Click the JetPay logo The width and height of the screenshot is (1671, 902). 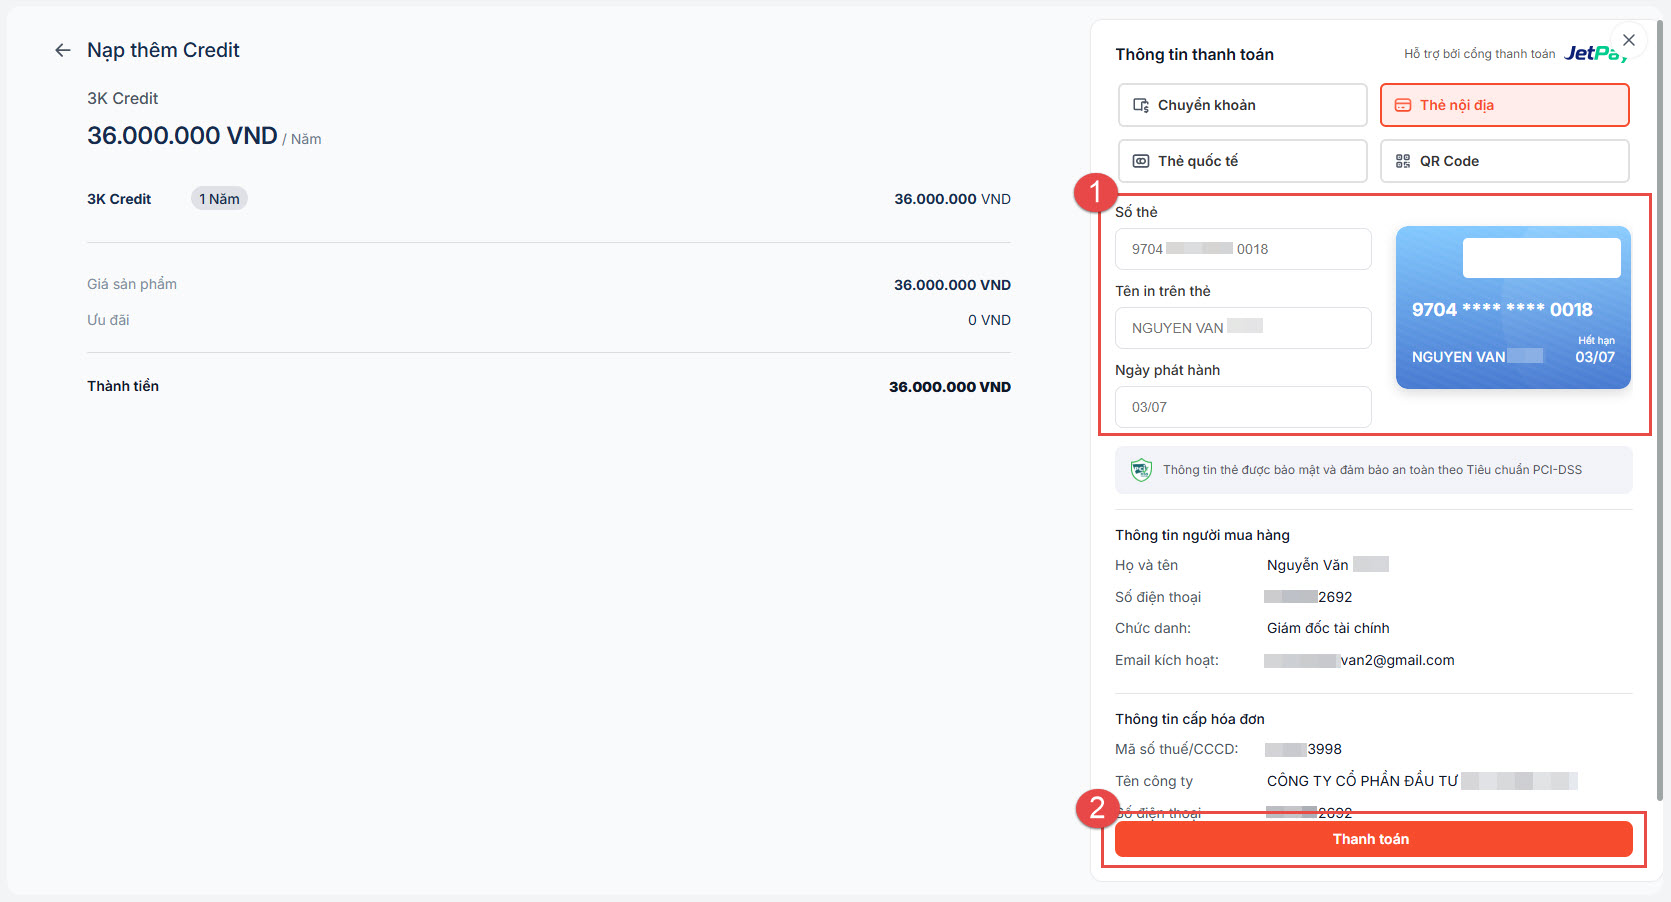tap(1595, 53)
